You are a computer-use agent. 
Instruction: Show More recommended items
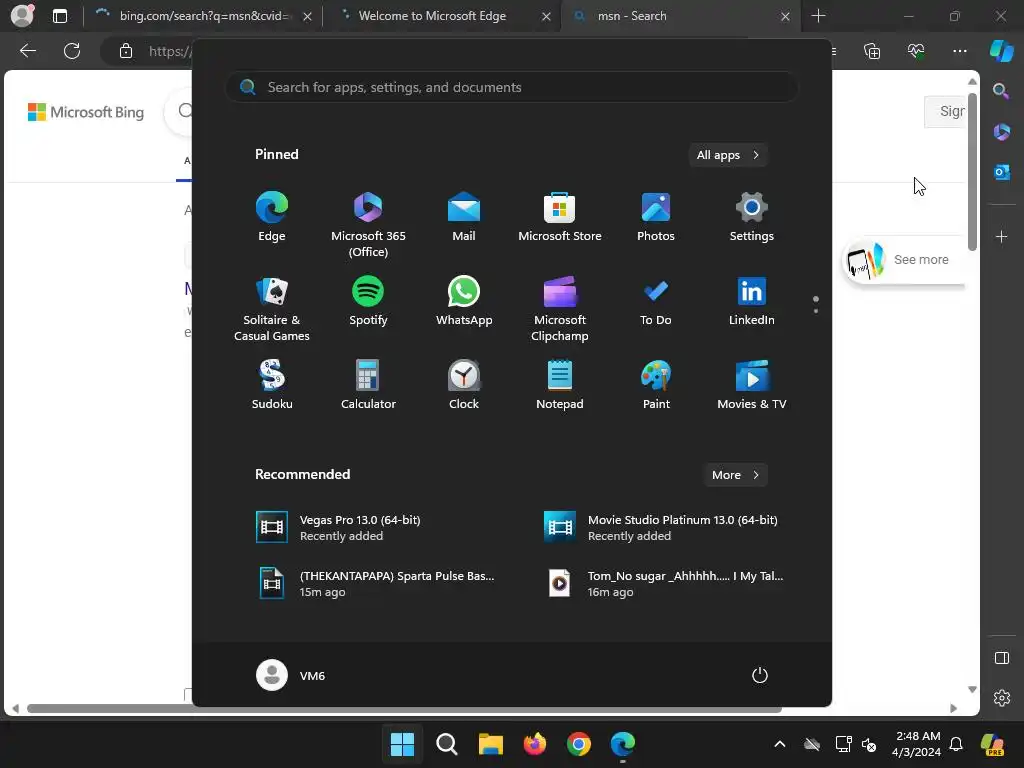pos(735,475)
